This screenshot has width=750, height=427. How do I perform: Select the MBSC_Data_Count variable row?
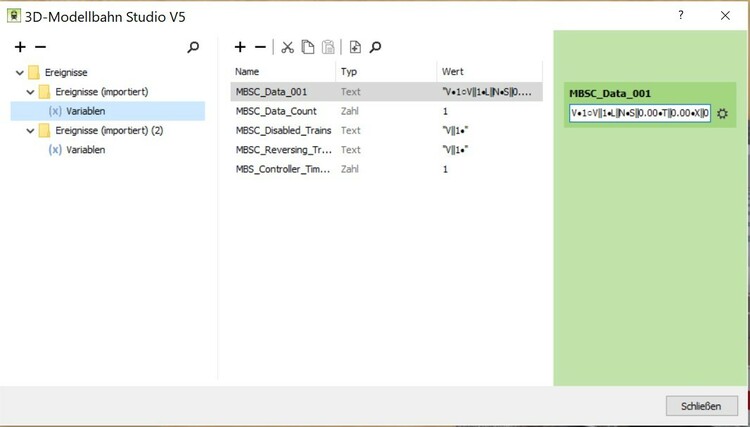(x=386, y=111)
